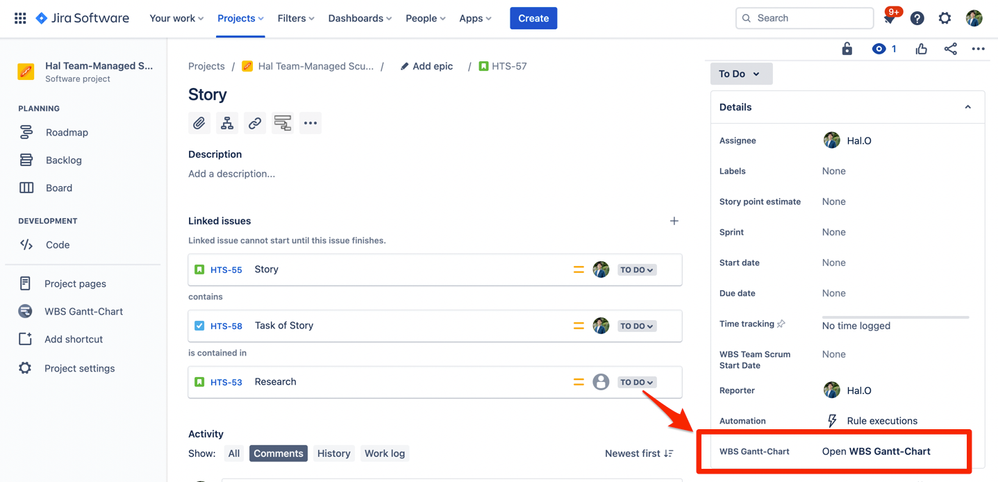
Task: Open the notifications bell
Action: [x=889, y=19]
